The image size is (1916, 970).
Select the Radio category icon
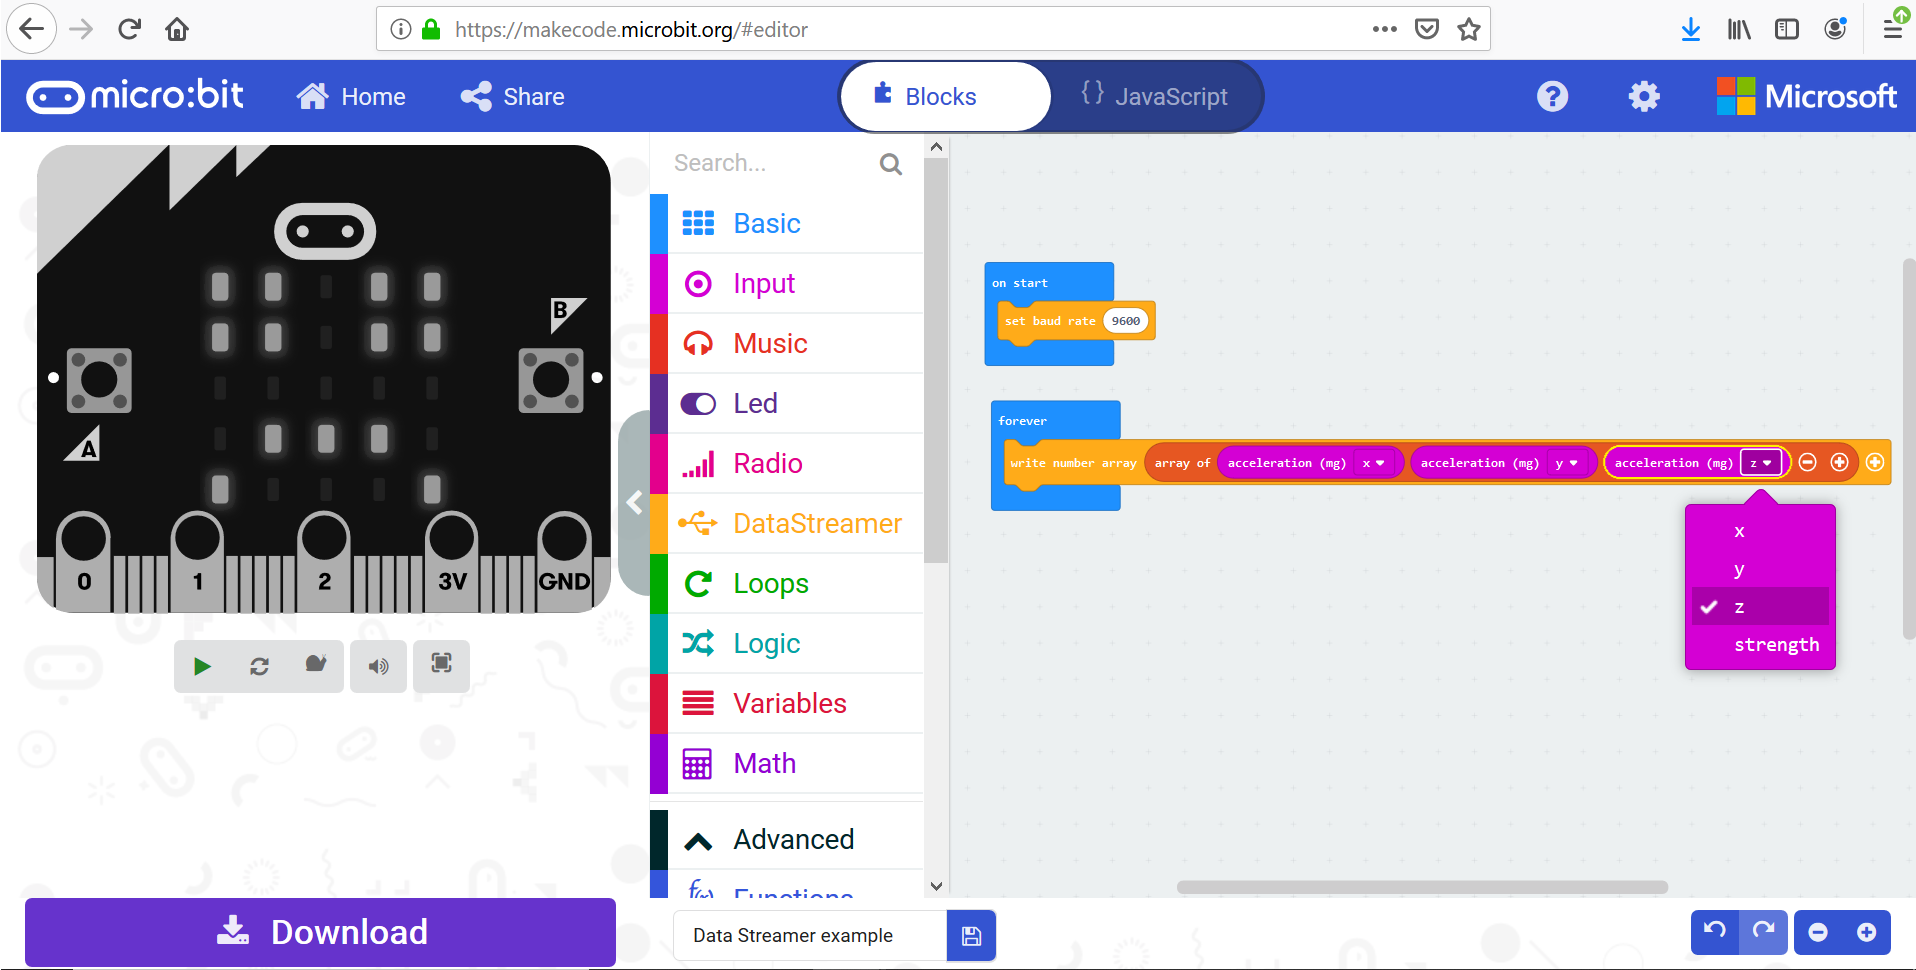[x=699, y=463]
